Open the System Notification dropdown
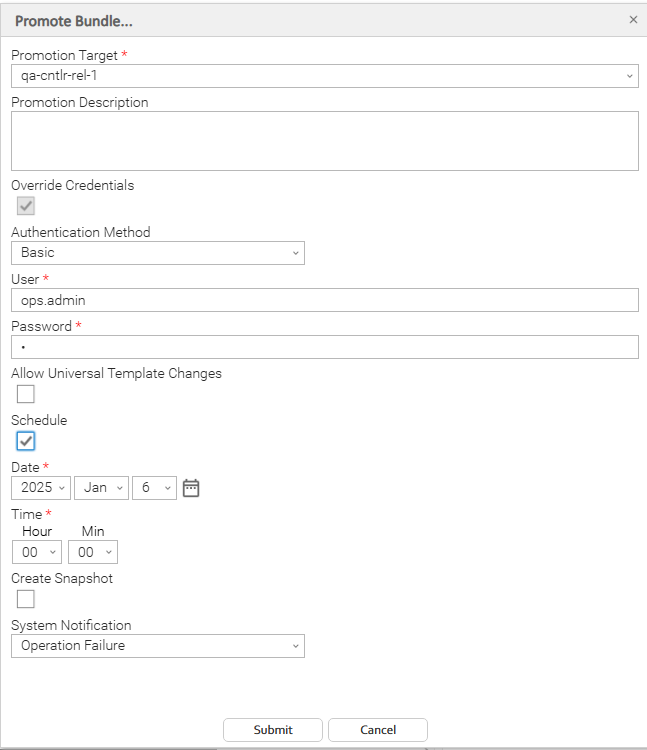647x750 pixels. [157, 646]
